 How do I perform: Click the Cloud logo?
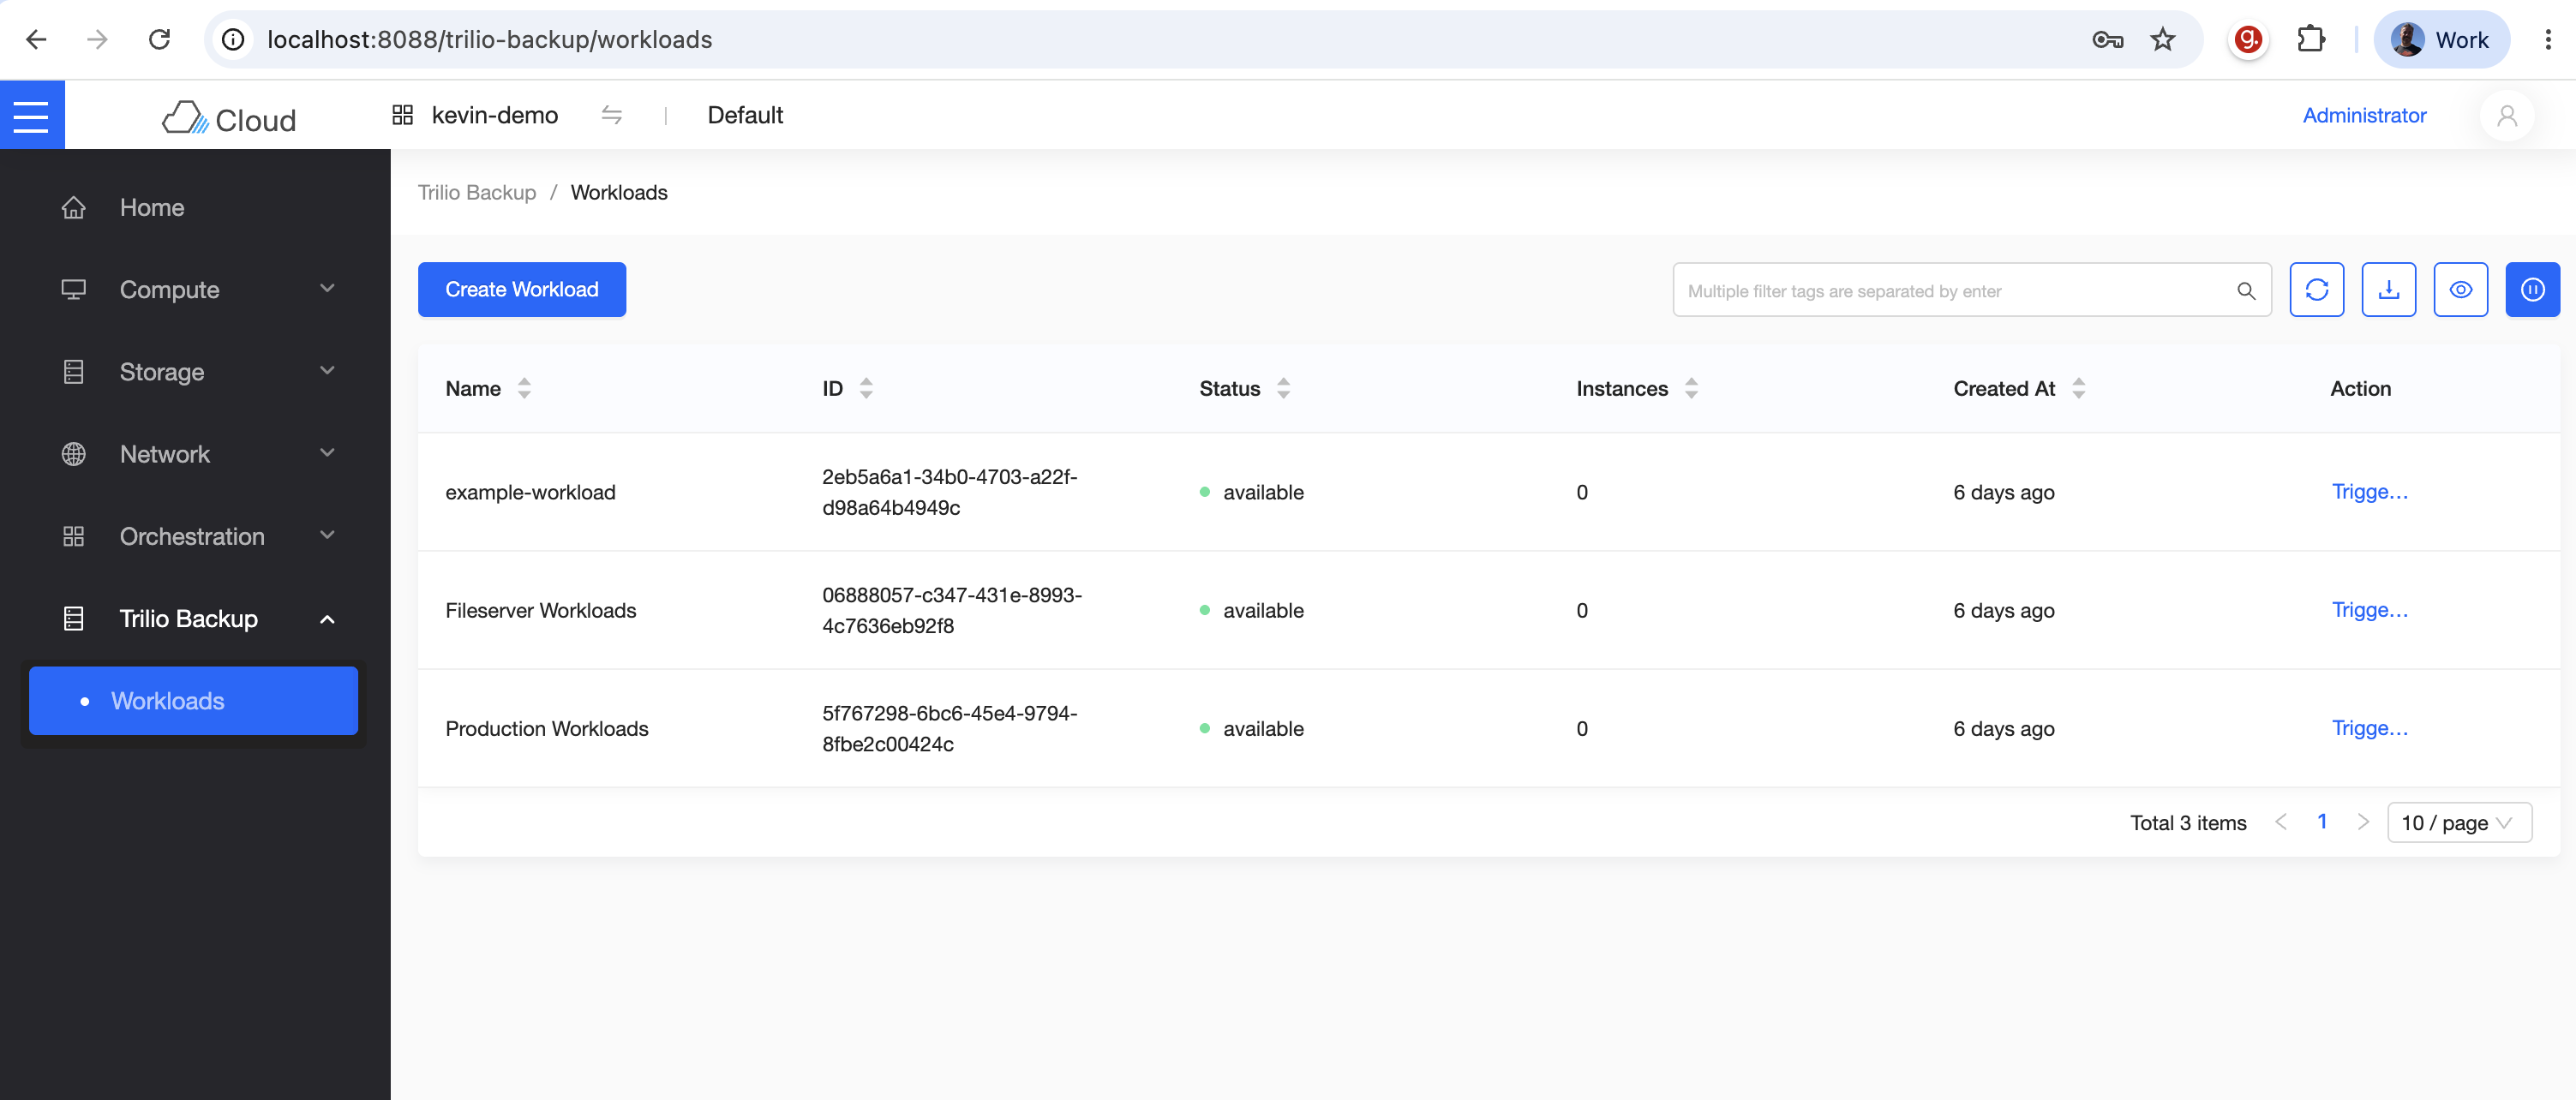pyautogui.click(x=229, y=118)
